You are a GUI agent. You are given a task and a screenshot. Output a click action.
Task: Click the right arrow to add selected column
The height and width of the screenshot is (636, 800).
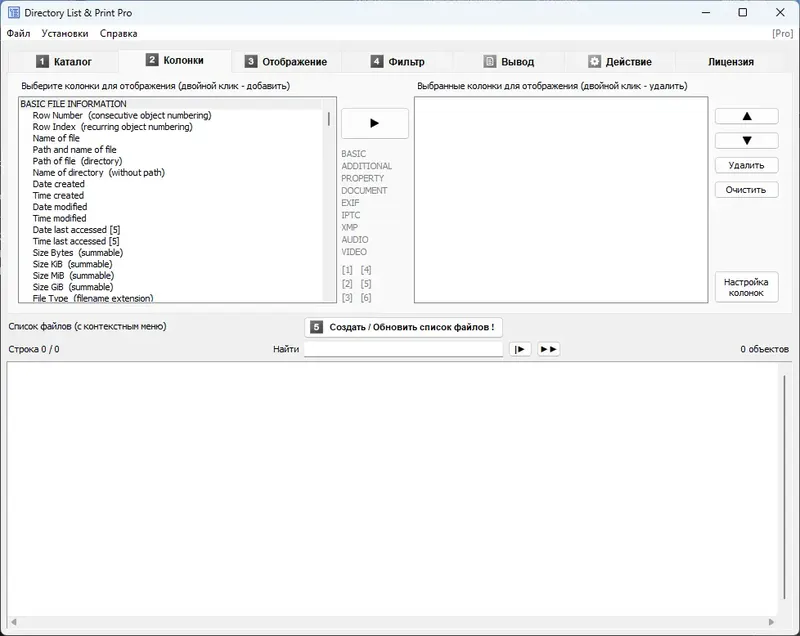(374, 123)
